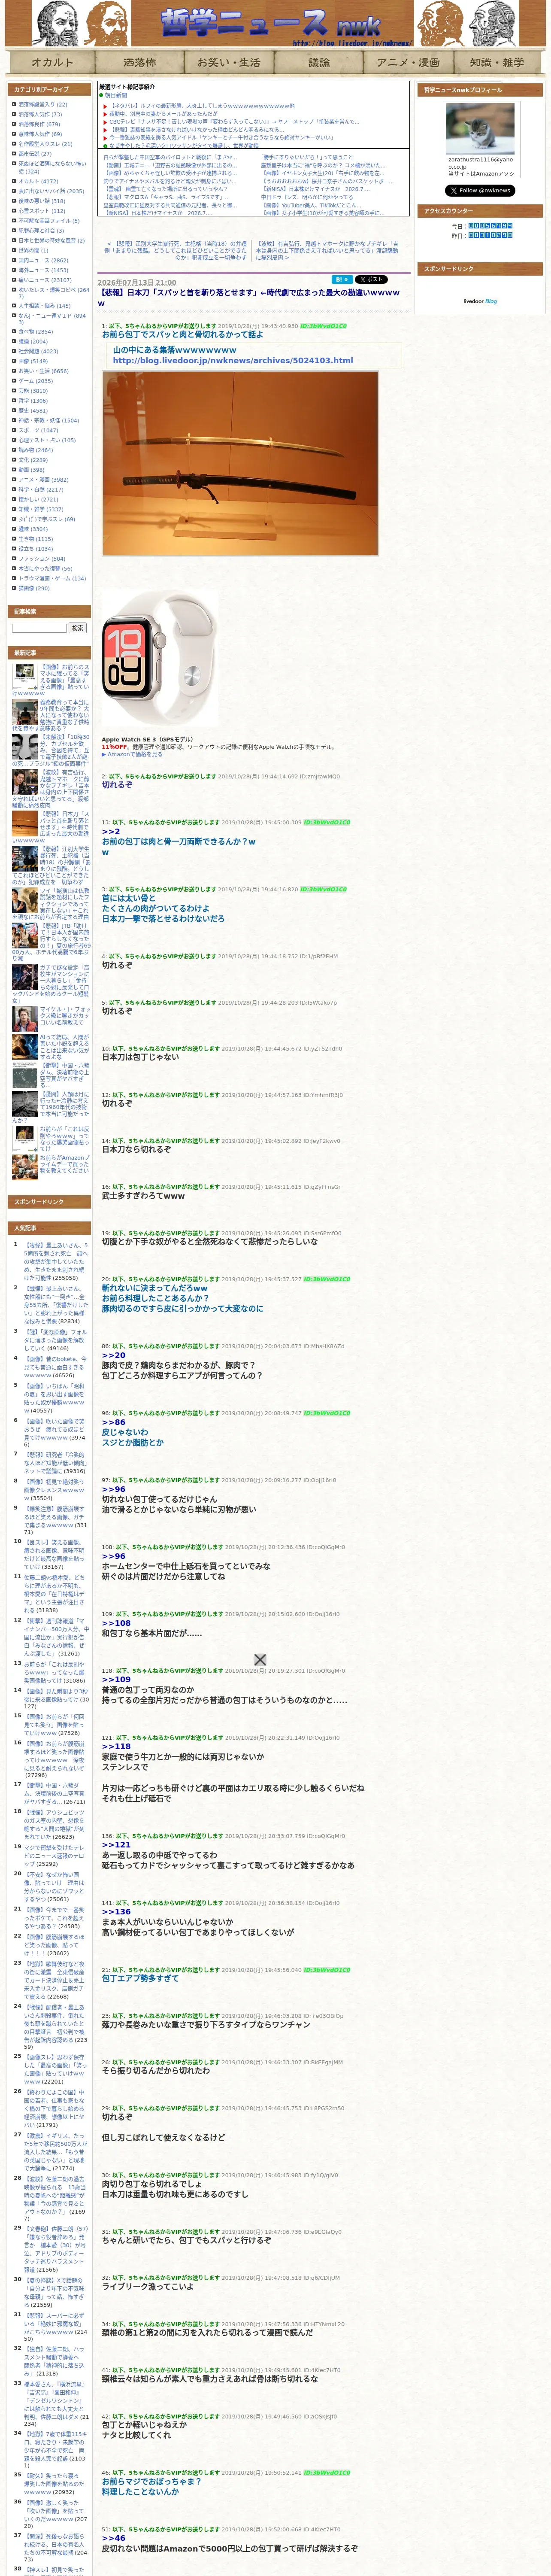This screenshot has height=2576, width=551.
Task: Click the article search text field
Action: point(39,628)
